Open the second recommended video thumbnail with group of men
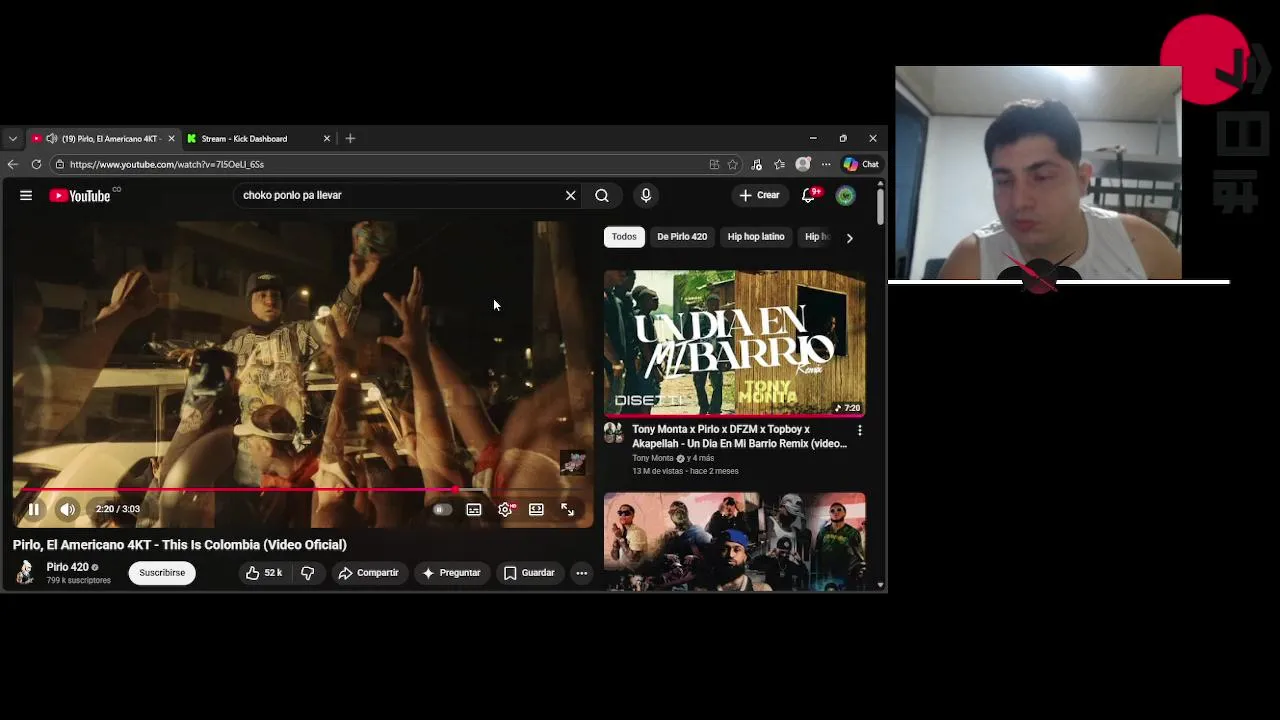 735,539
